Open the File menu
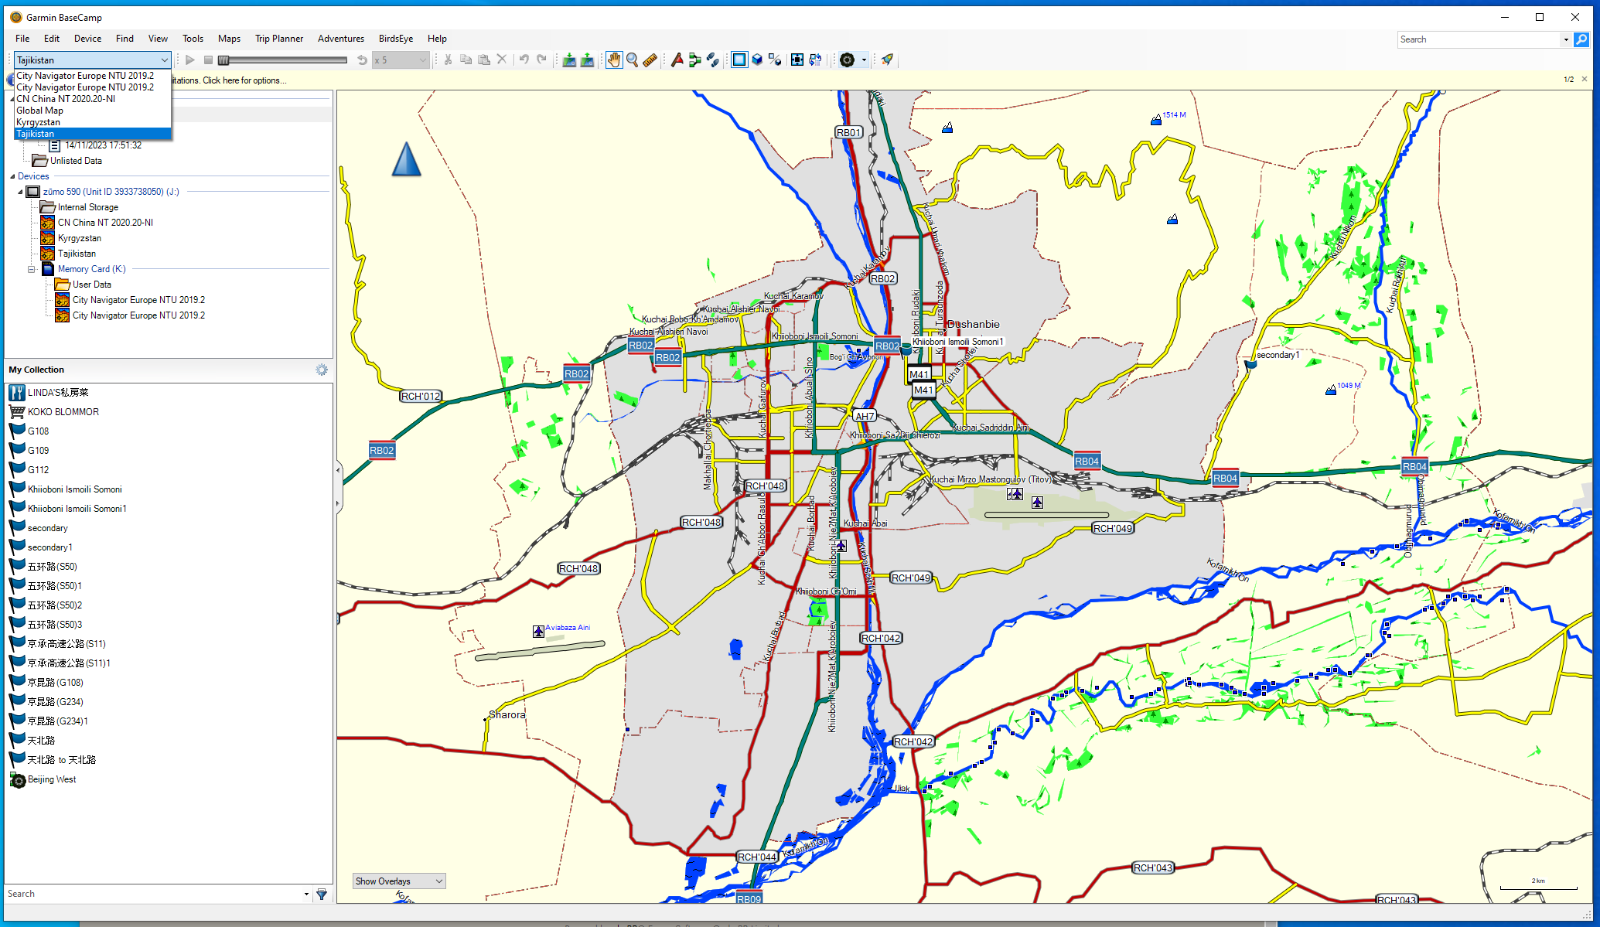Screen dimensions: 1600x927 [x=22, y=39]
